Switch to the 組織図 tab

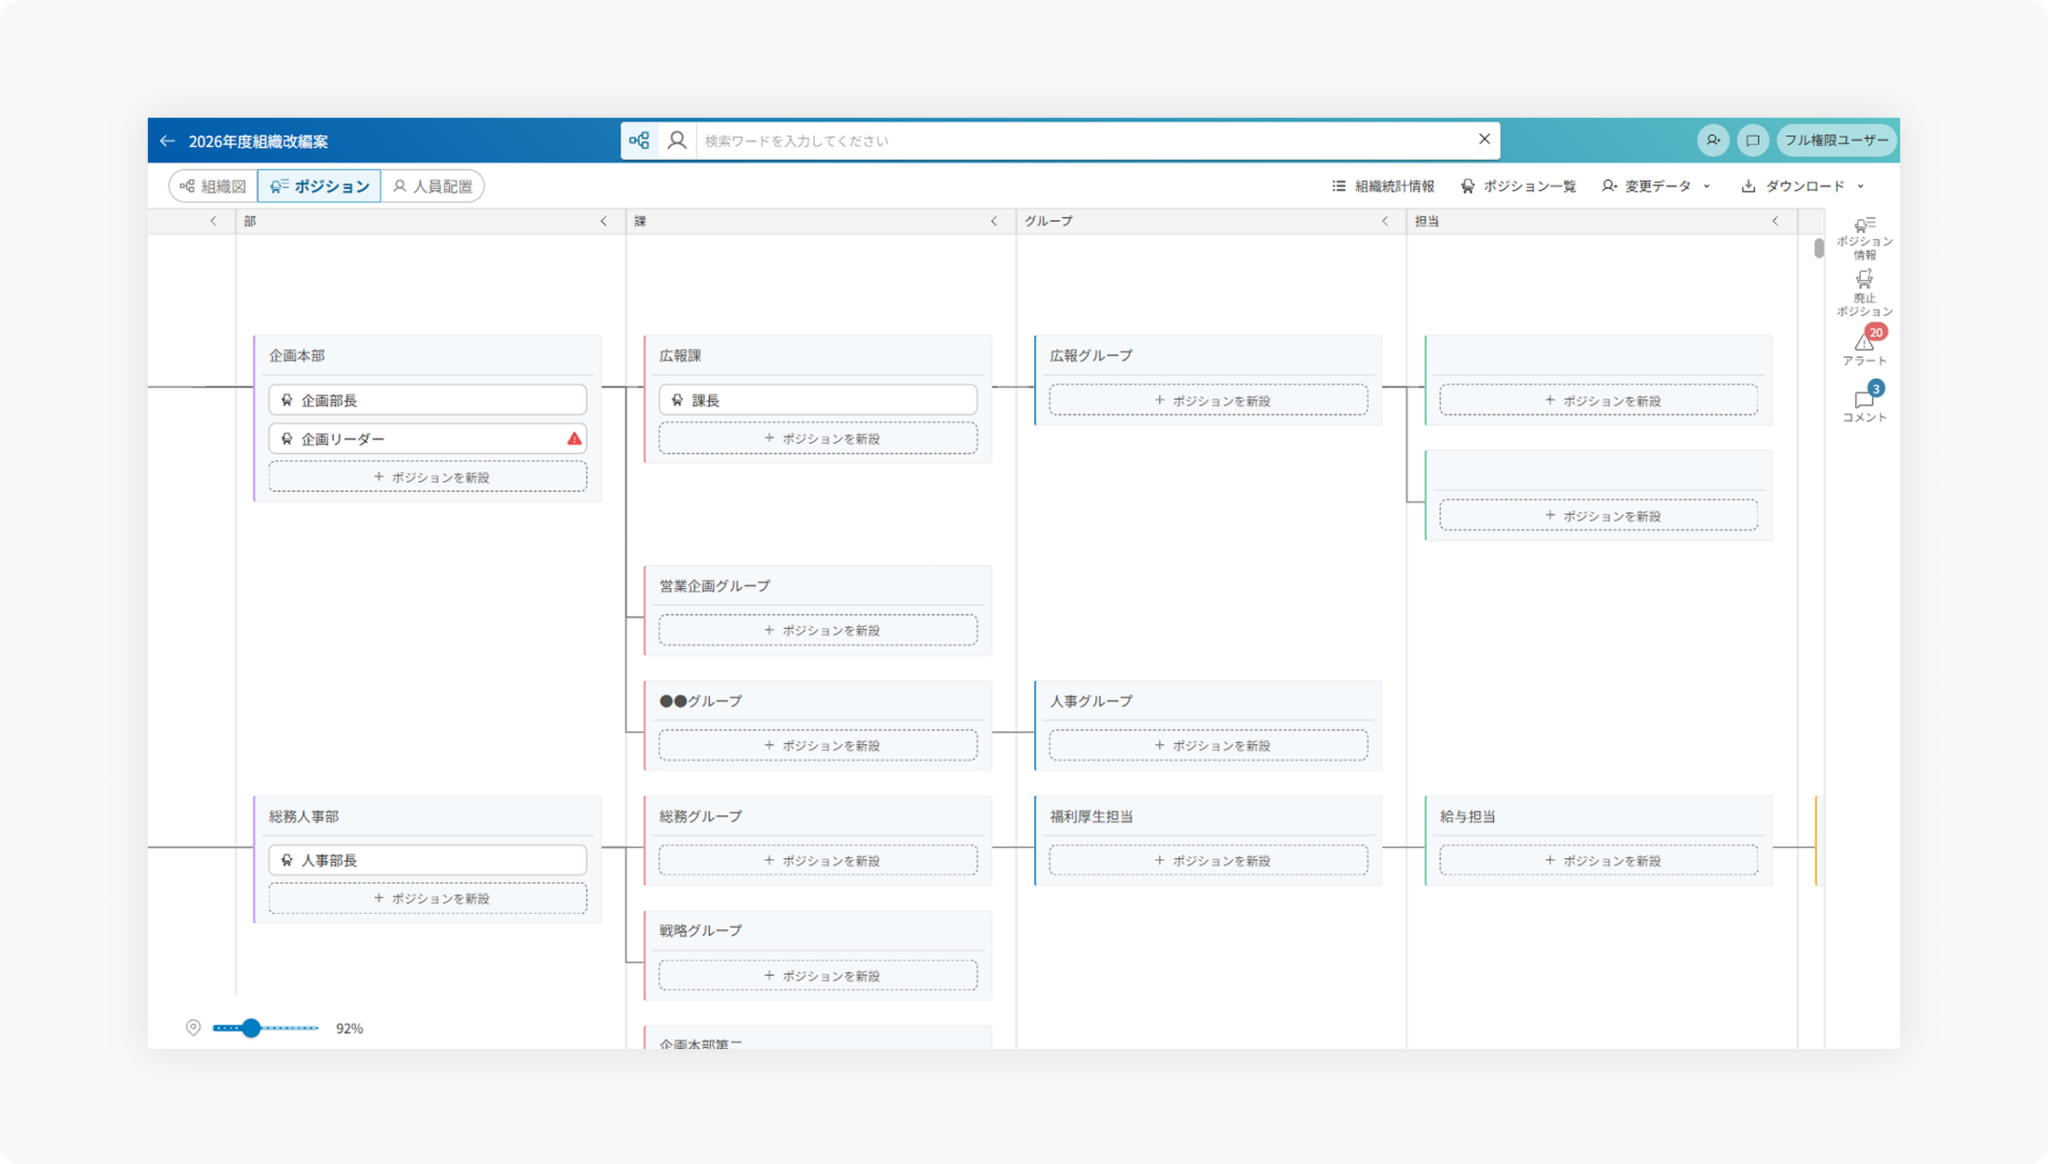pyautogui.click(x=213, y=186)
